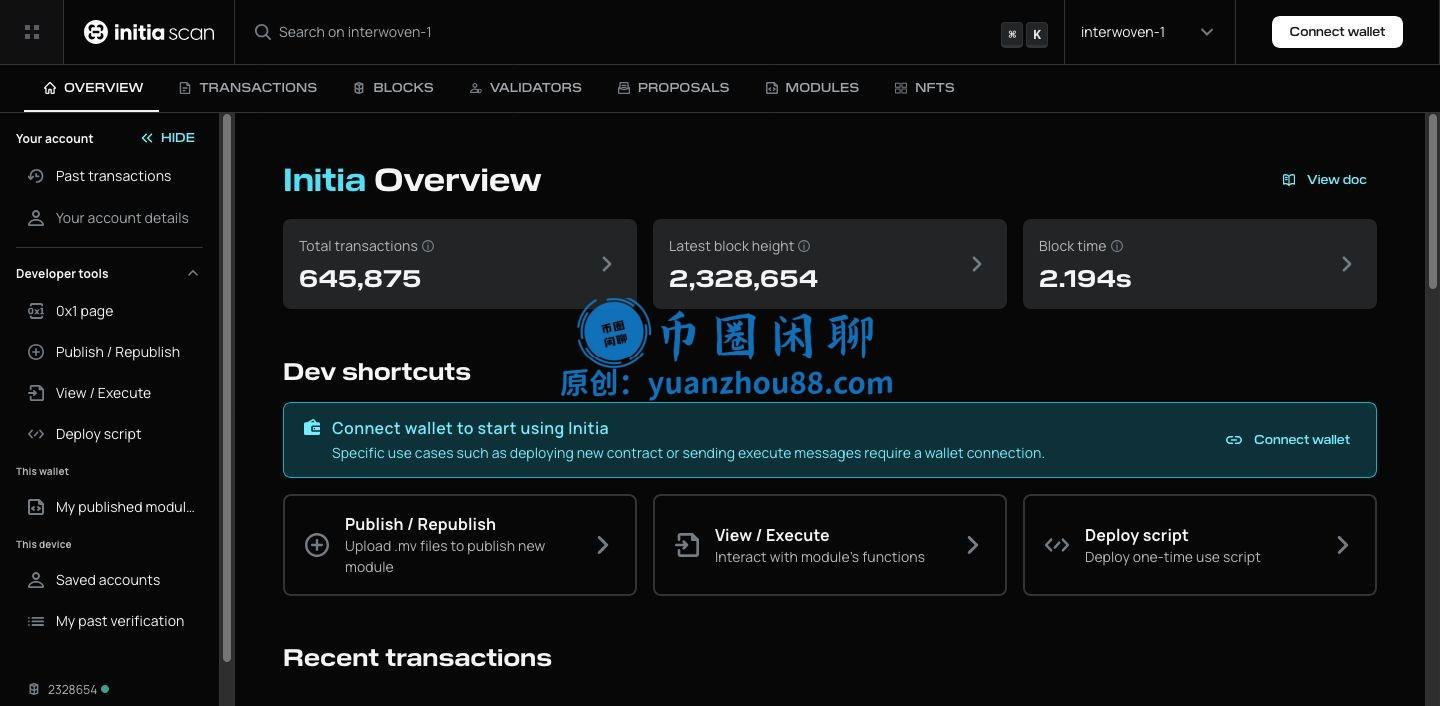Image resolution: width=1440 pixels, height=706 pixels.
Task: Hide the sidebar with HIDE toggle
Action: click(x=168, y=138)
